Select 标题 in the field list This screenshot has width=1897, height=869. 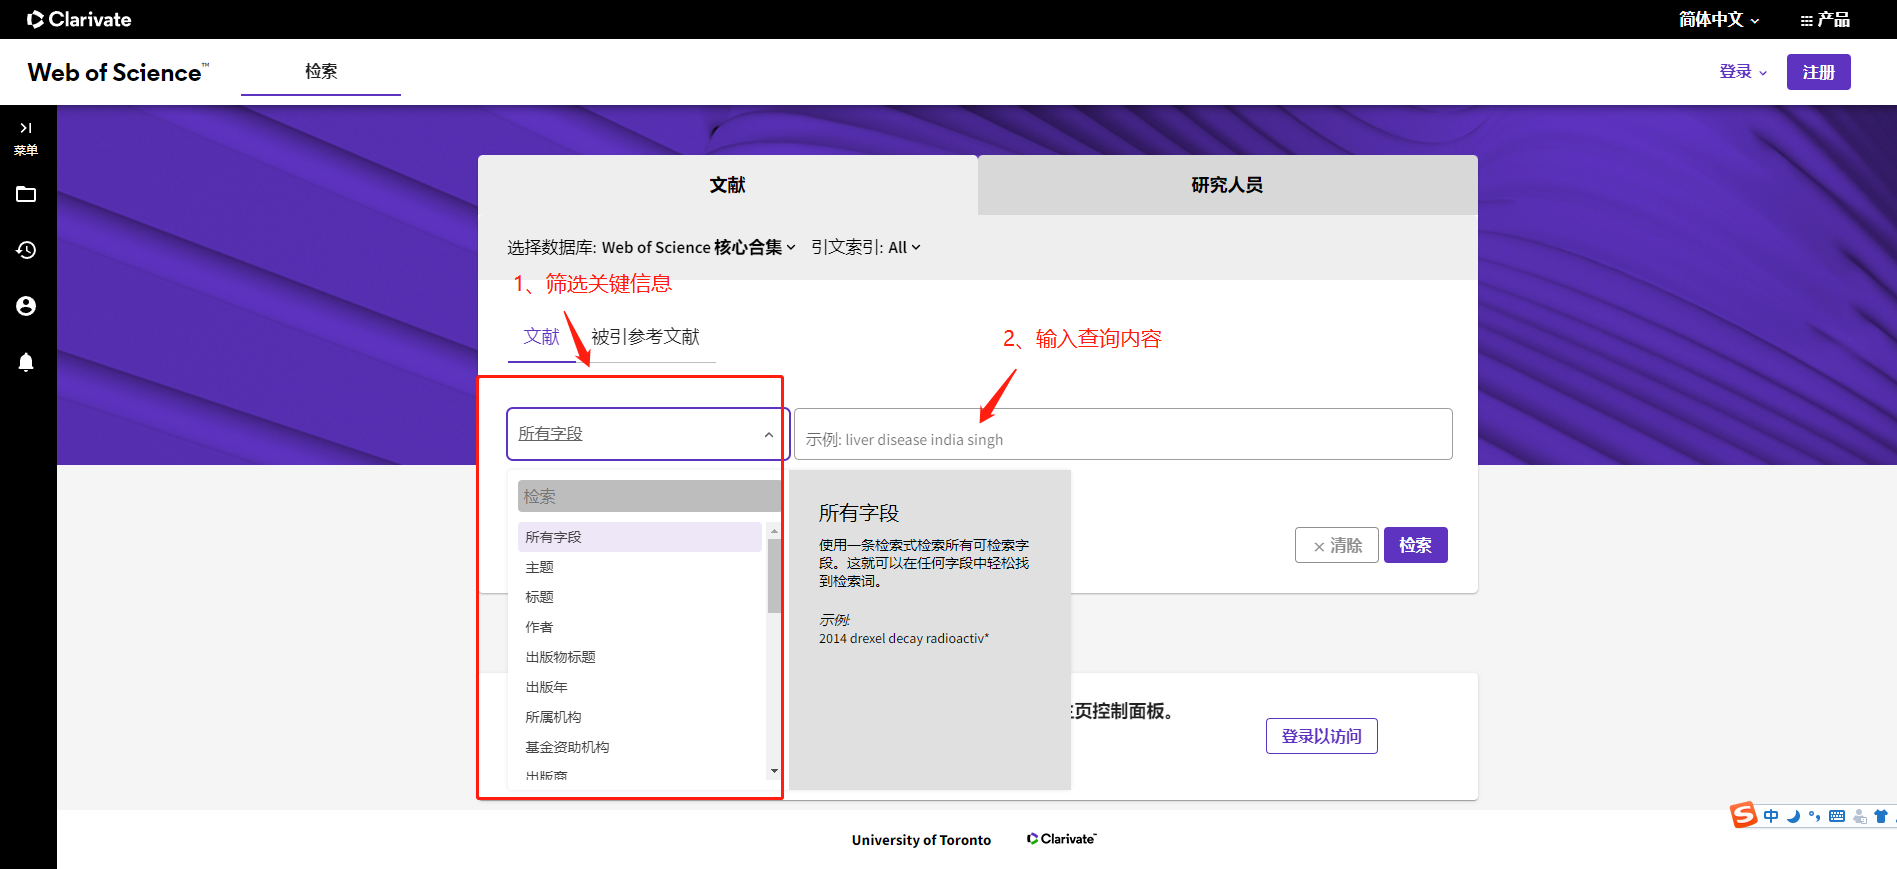click(640, 597)
